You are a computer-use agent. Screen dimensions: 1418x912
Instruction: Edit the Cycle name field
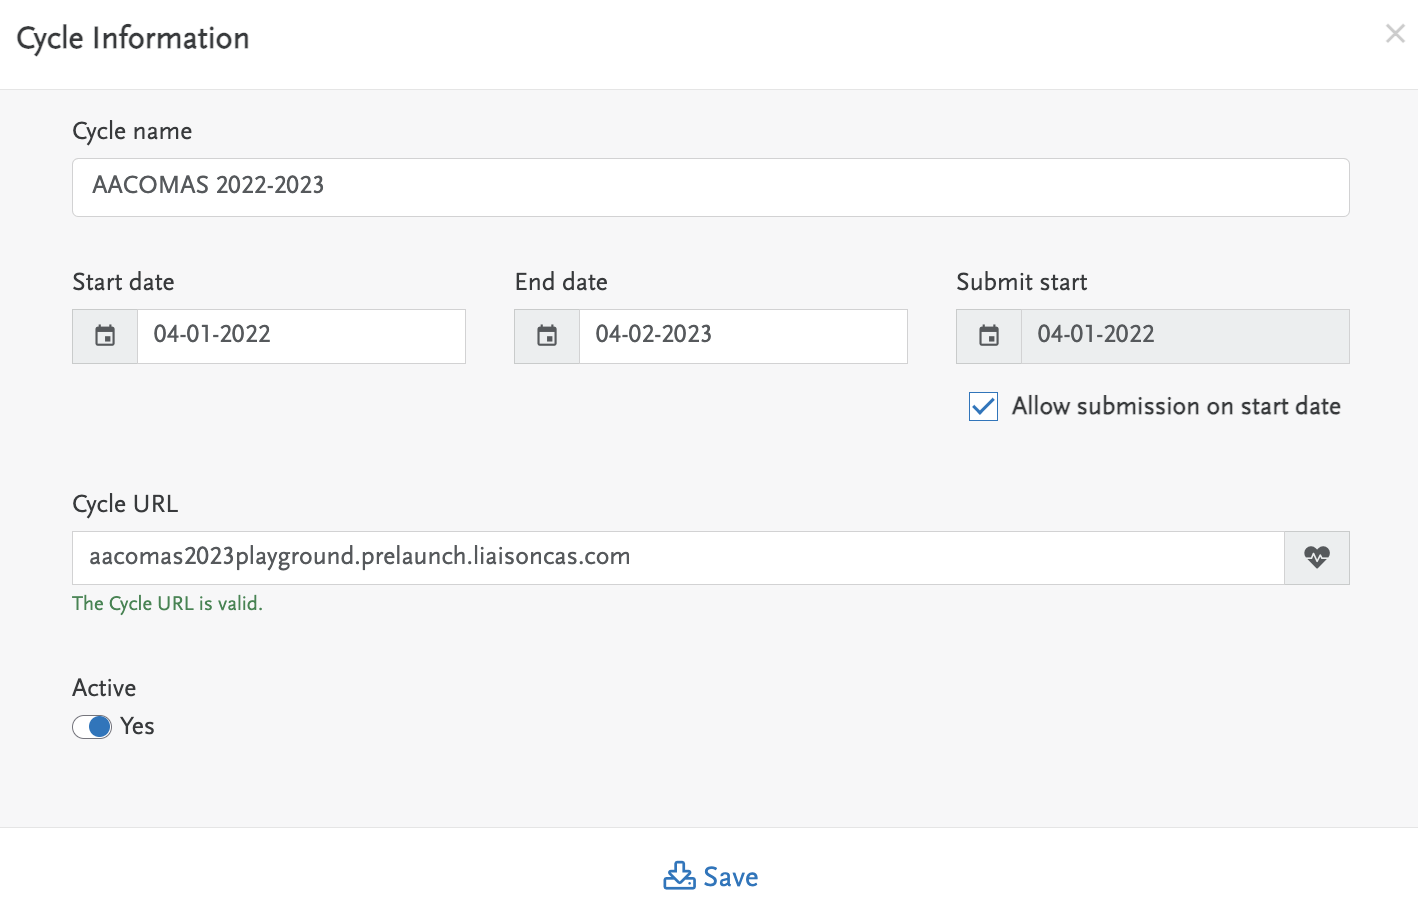(x=711, y=187)
